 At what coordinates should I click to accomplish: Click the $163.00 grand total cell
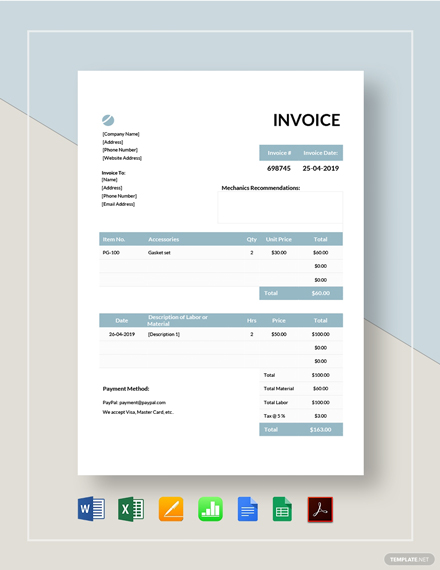coord(320,430)
